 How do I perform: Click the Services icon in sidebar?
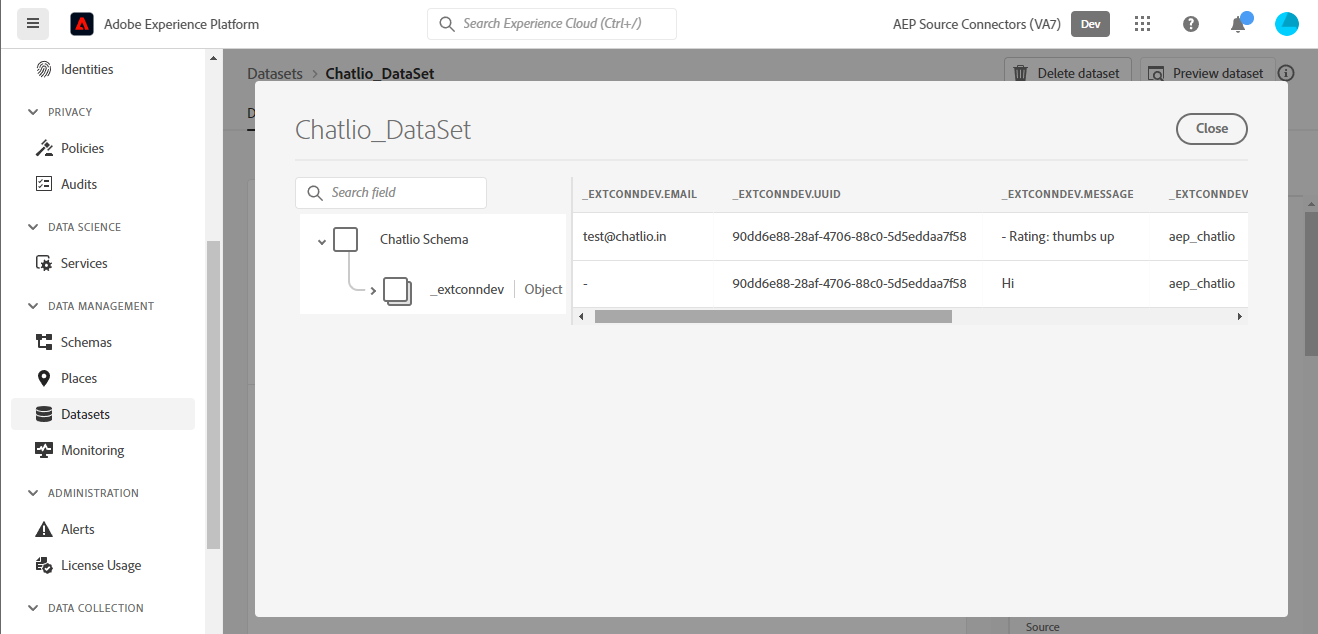click(x=44, y=263)
